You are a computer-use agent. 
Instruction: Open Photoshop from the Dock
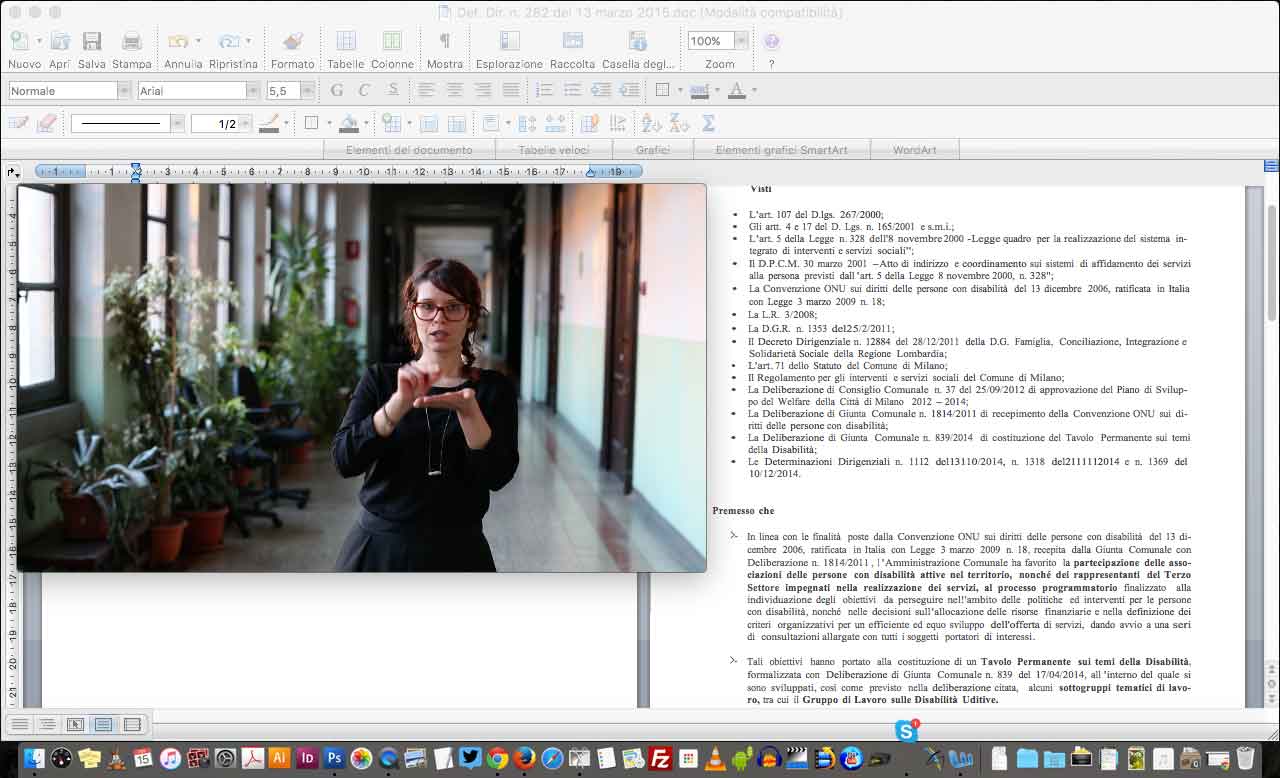click(334, 758)
